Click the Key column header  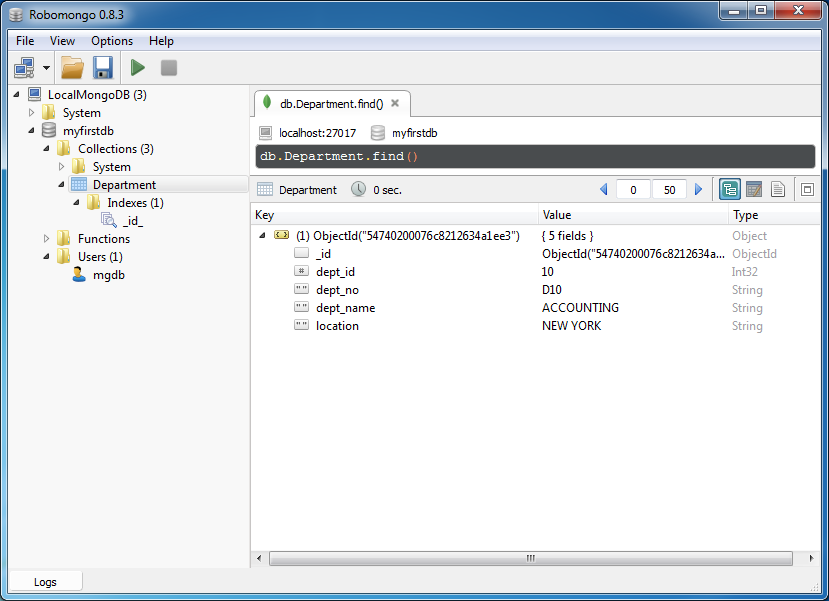tap(394, 215)
